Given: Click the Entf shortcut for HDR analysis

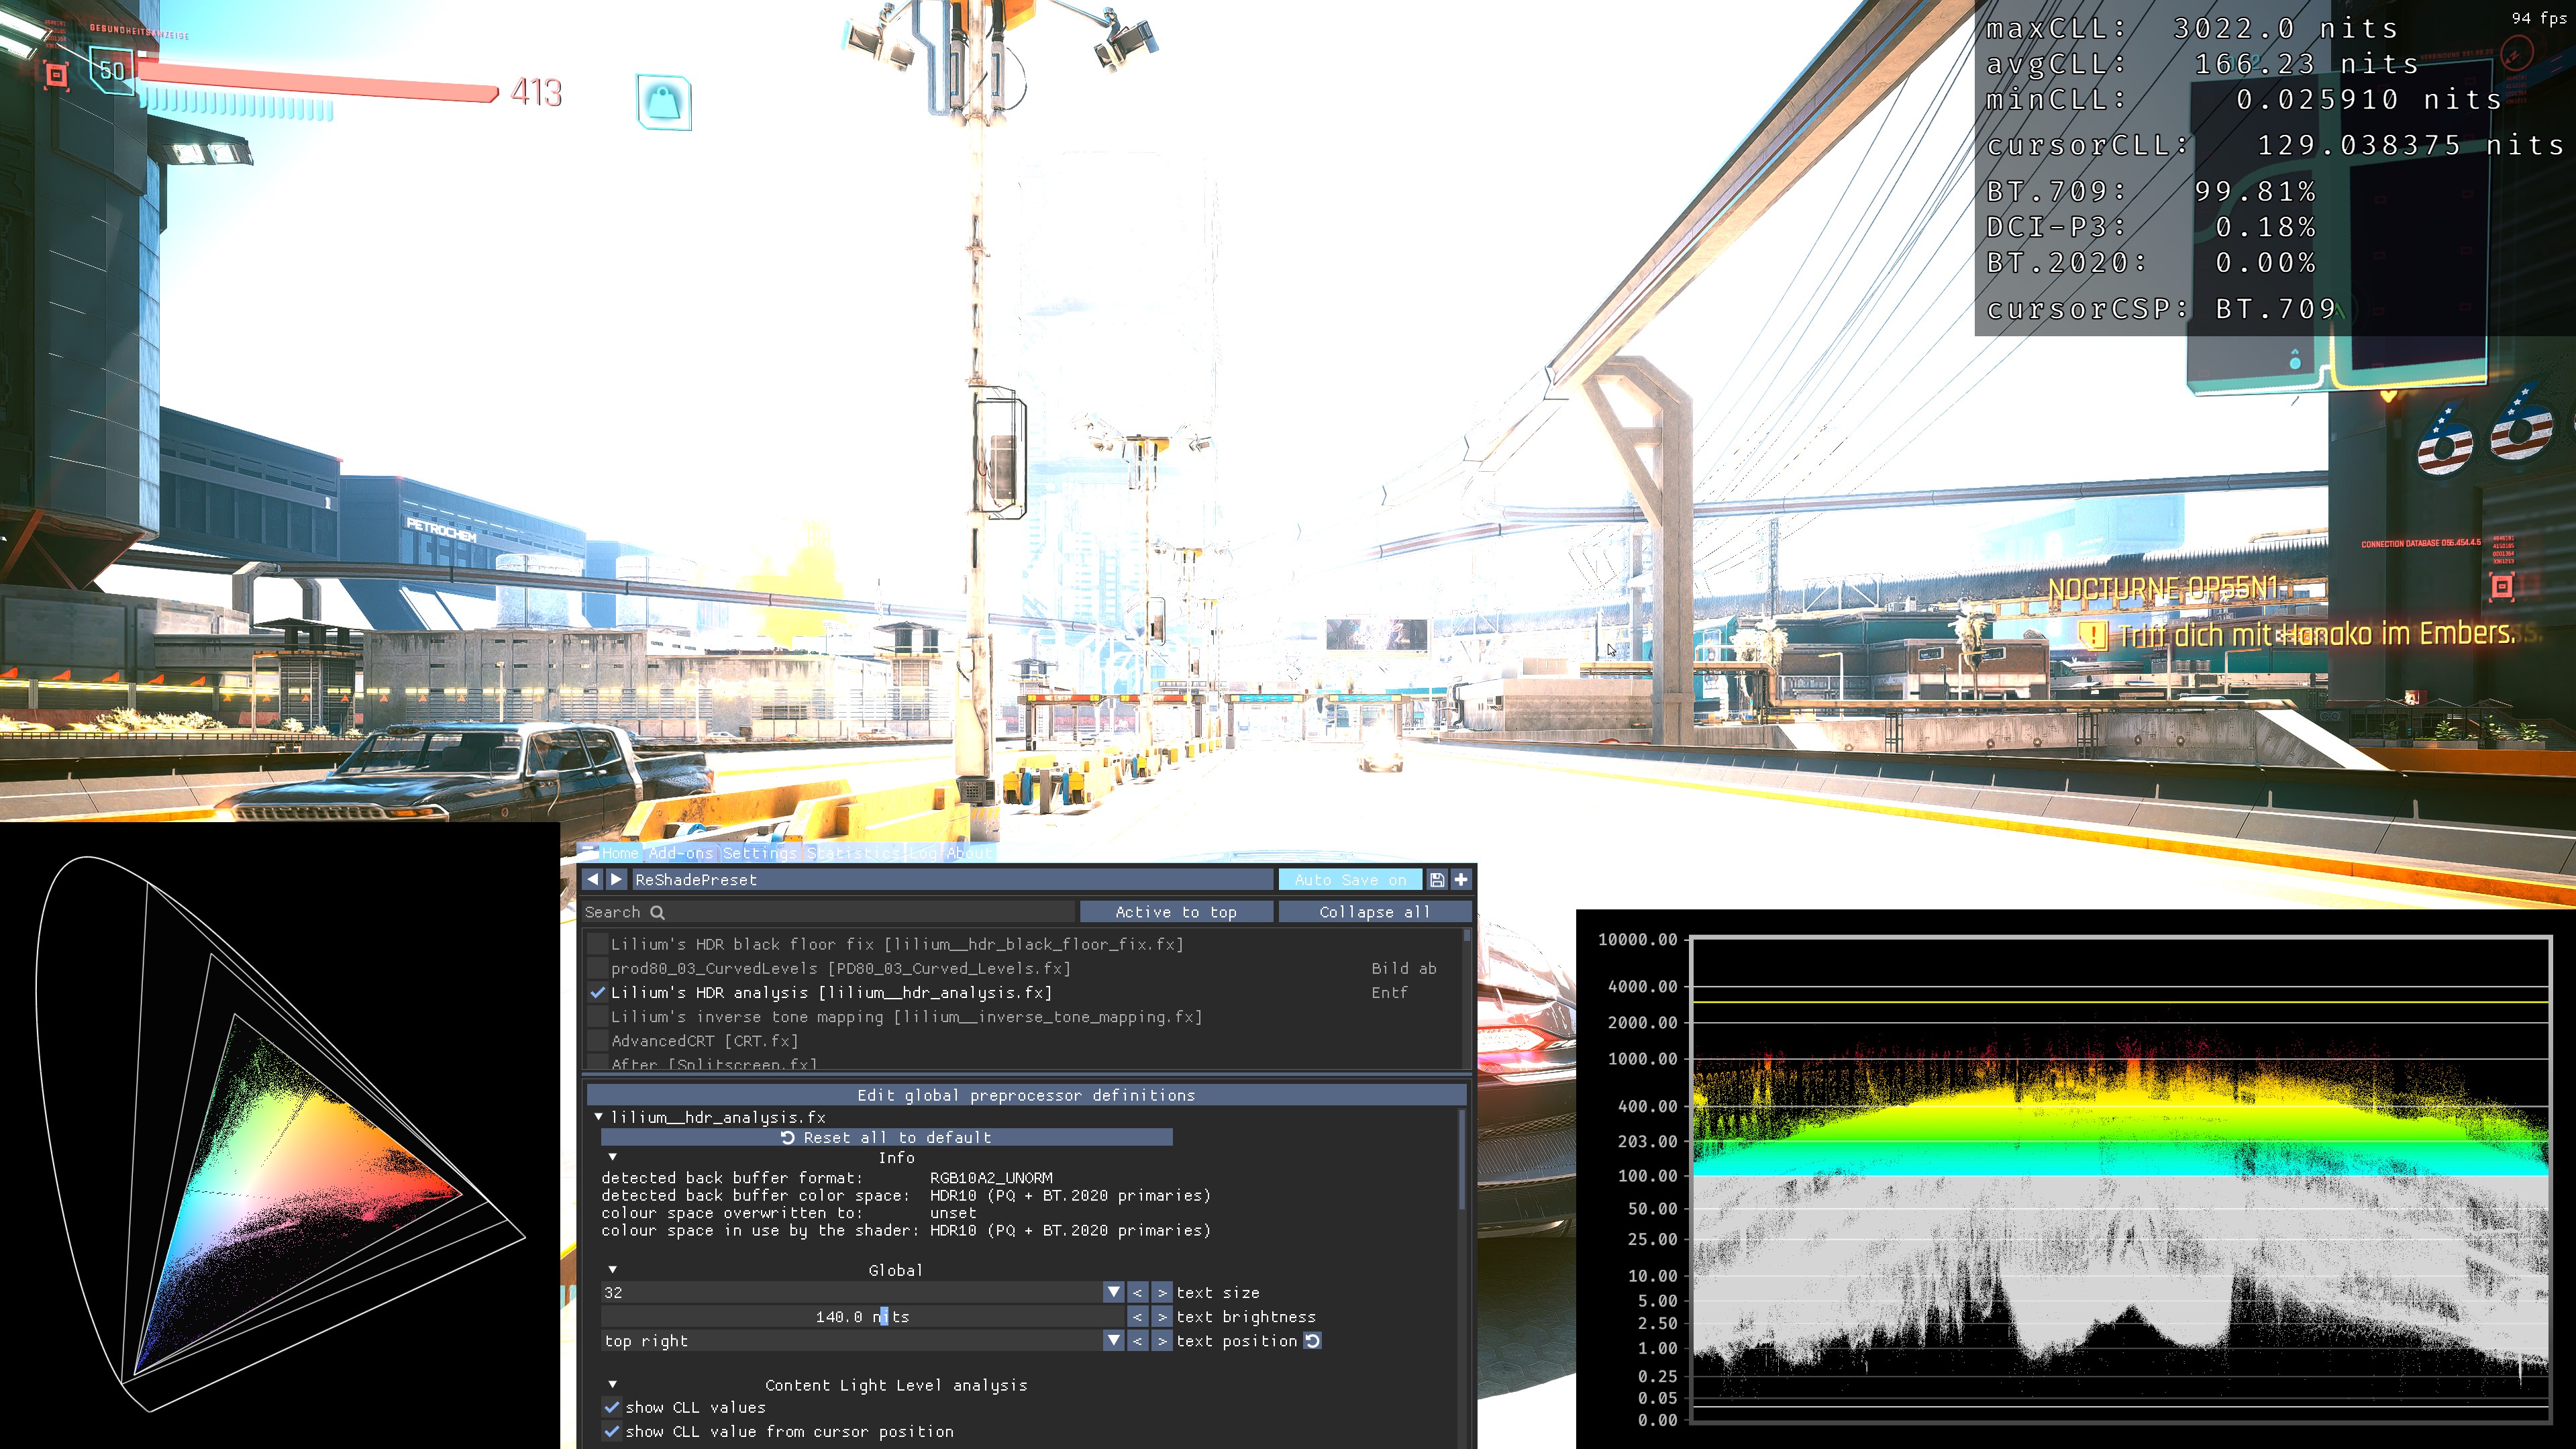Looking at the screenshot, I should click(x=1389, y=992).
